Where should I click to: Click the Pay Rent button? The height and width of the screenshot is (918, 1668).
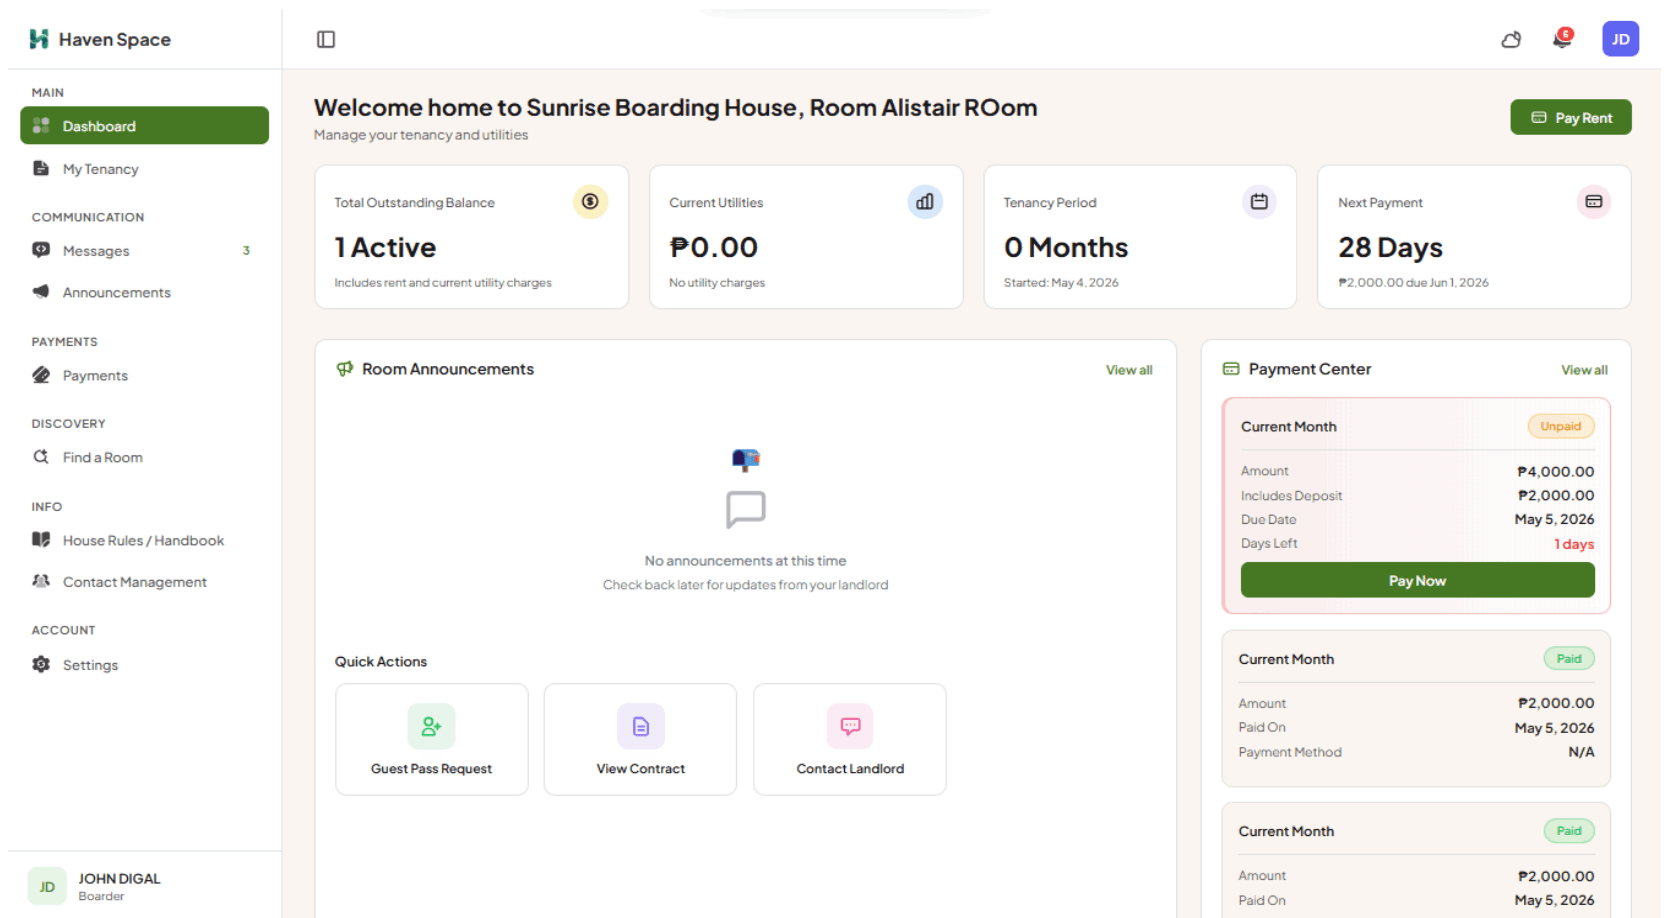[x=1571, y=117]
